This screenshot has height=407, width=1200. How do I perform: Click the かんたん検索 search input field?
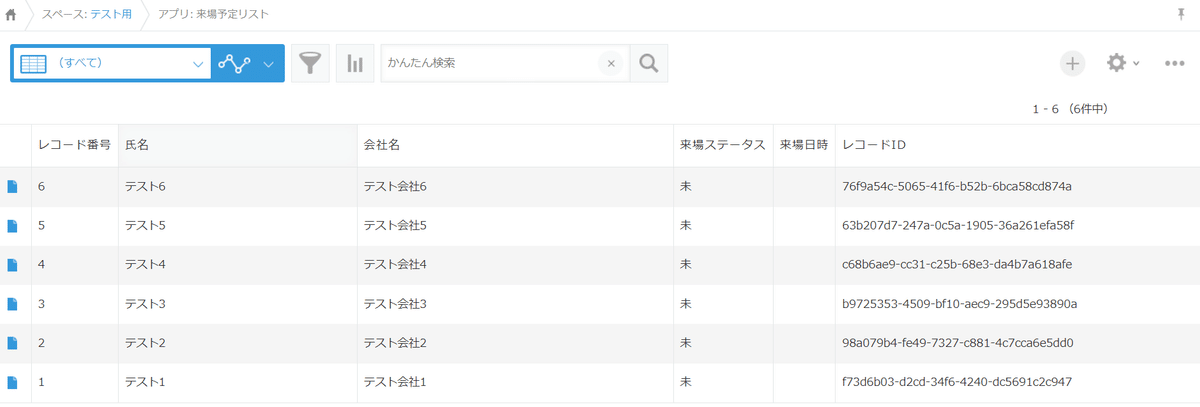(x=490, y=63)
